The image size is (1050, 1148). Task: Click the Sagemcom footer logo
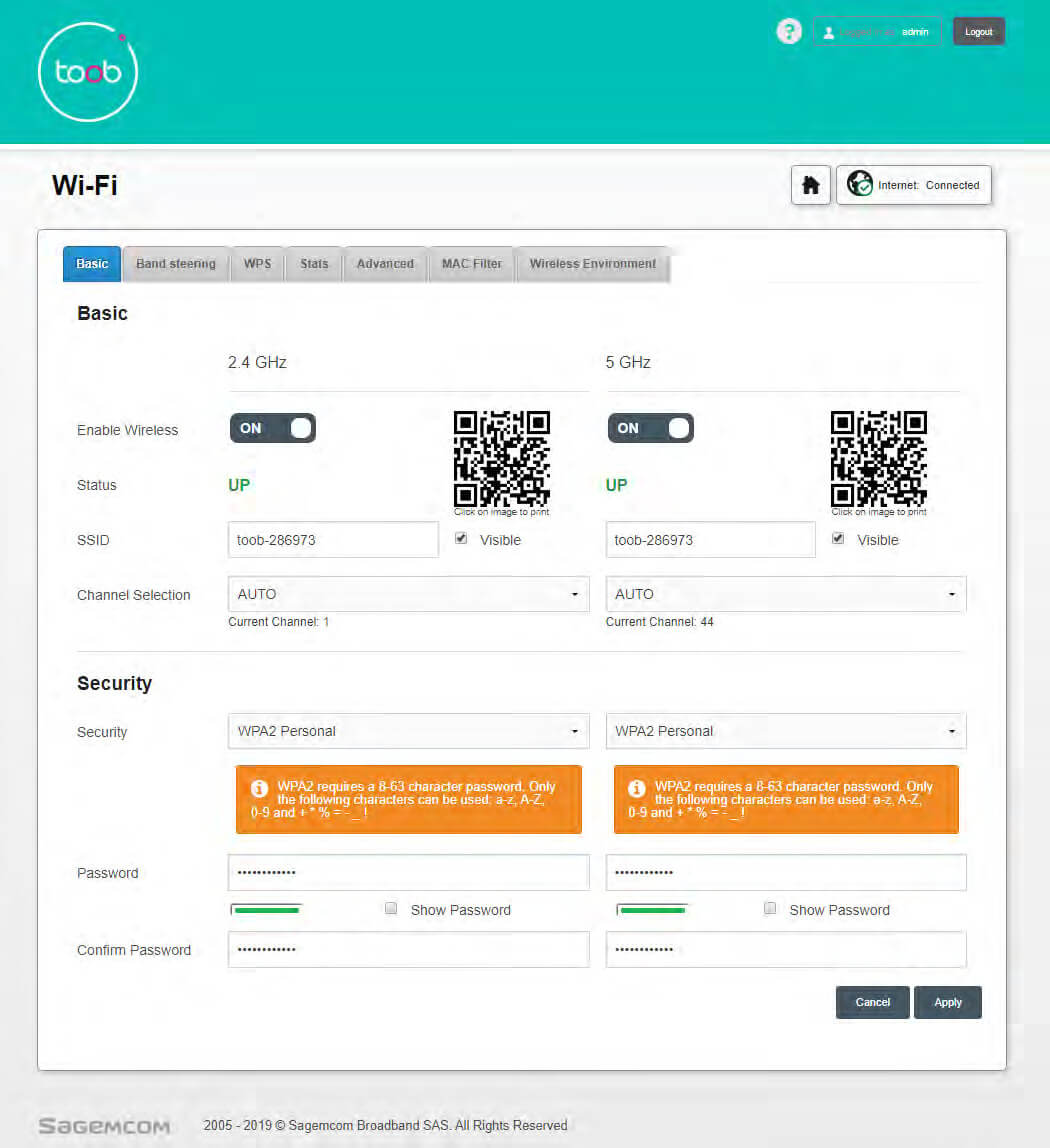click(x=104, y=1125)
